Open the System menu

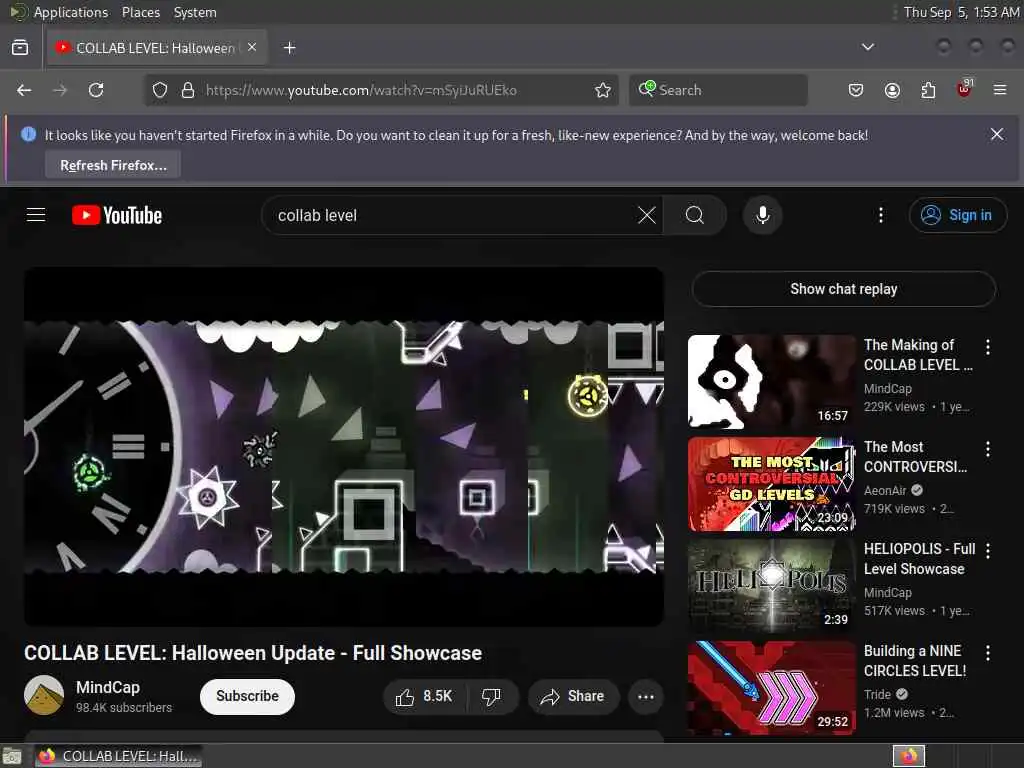(x=195, y=12)
